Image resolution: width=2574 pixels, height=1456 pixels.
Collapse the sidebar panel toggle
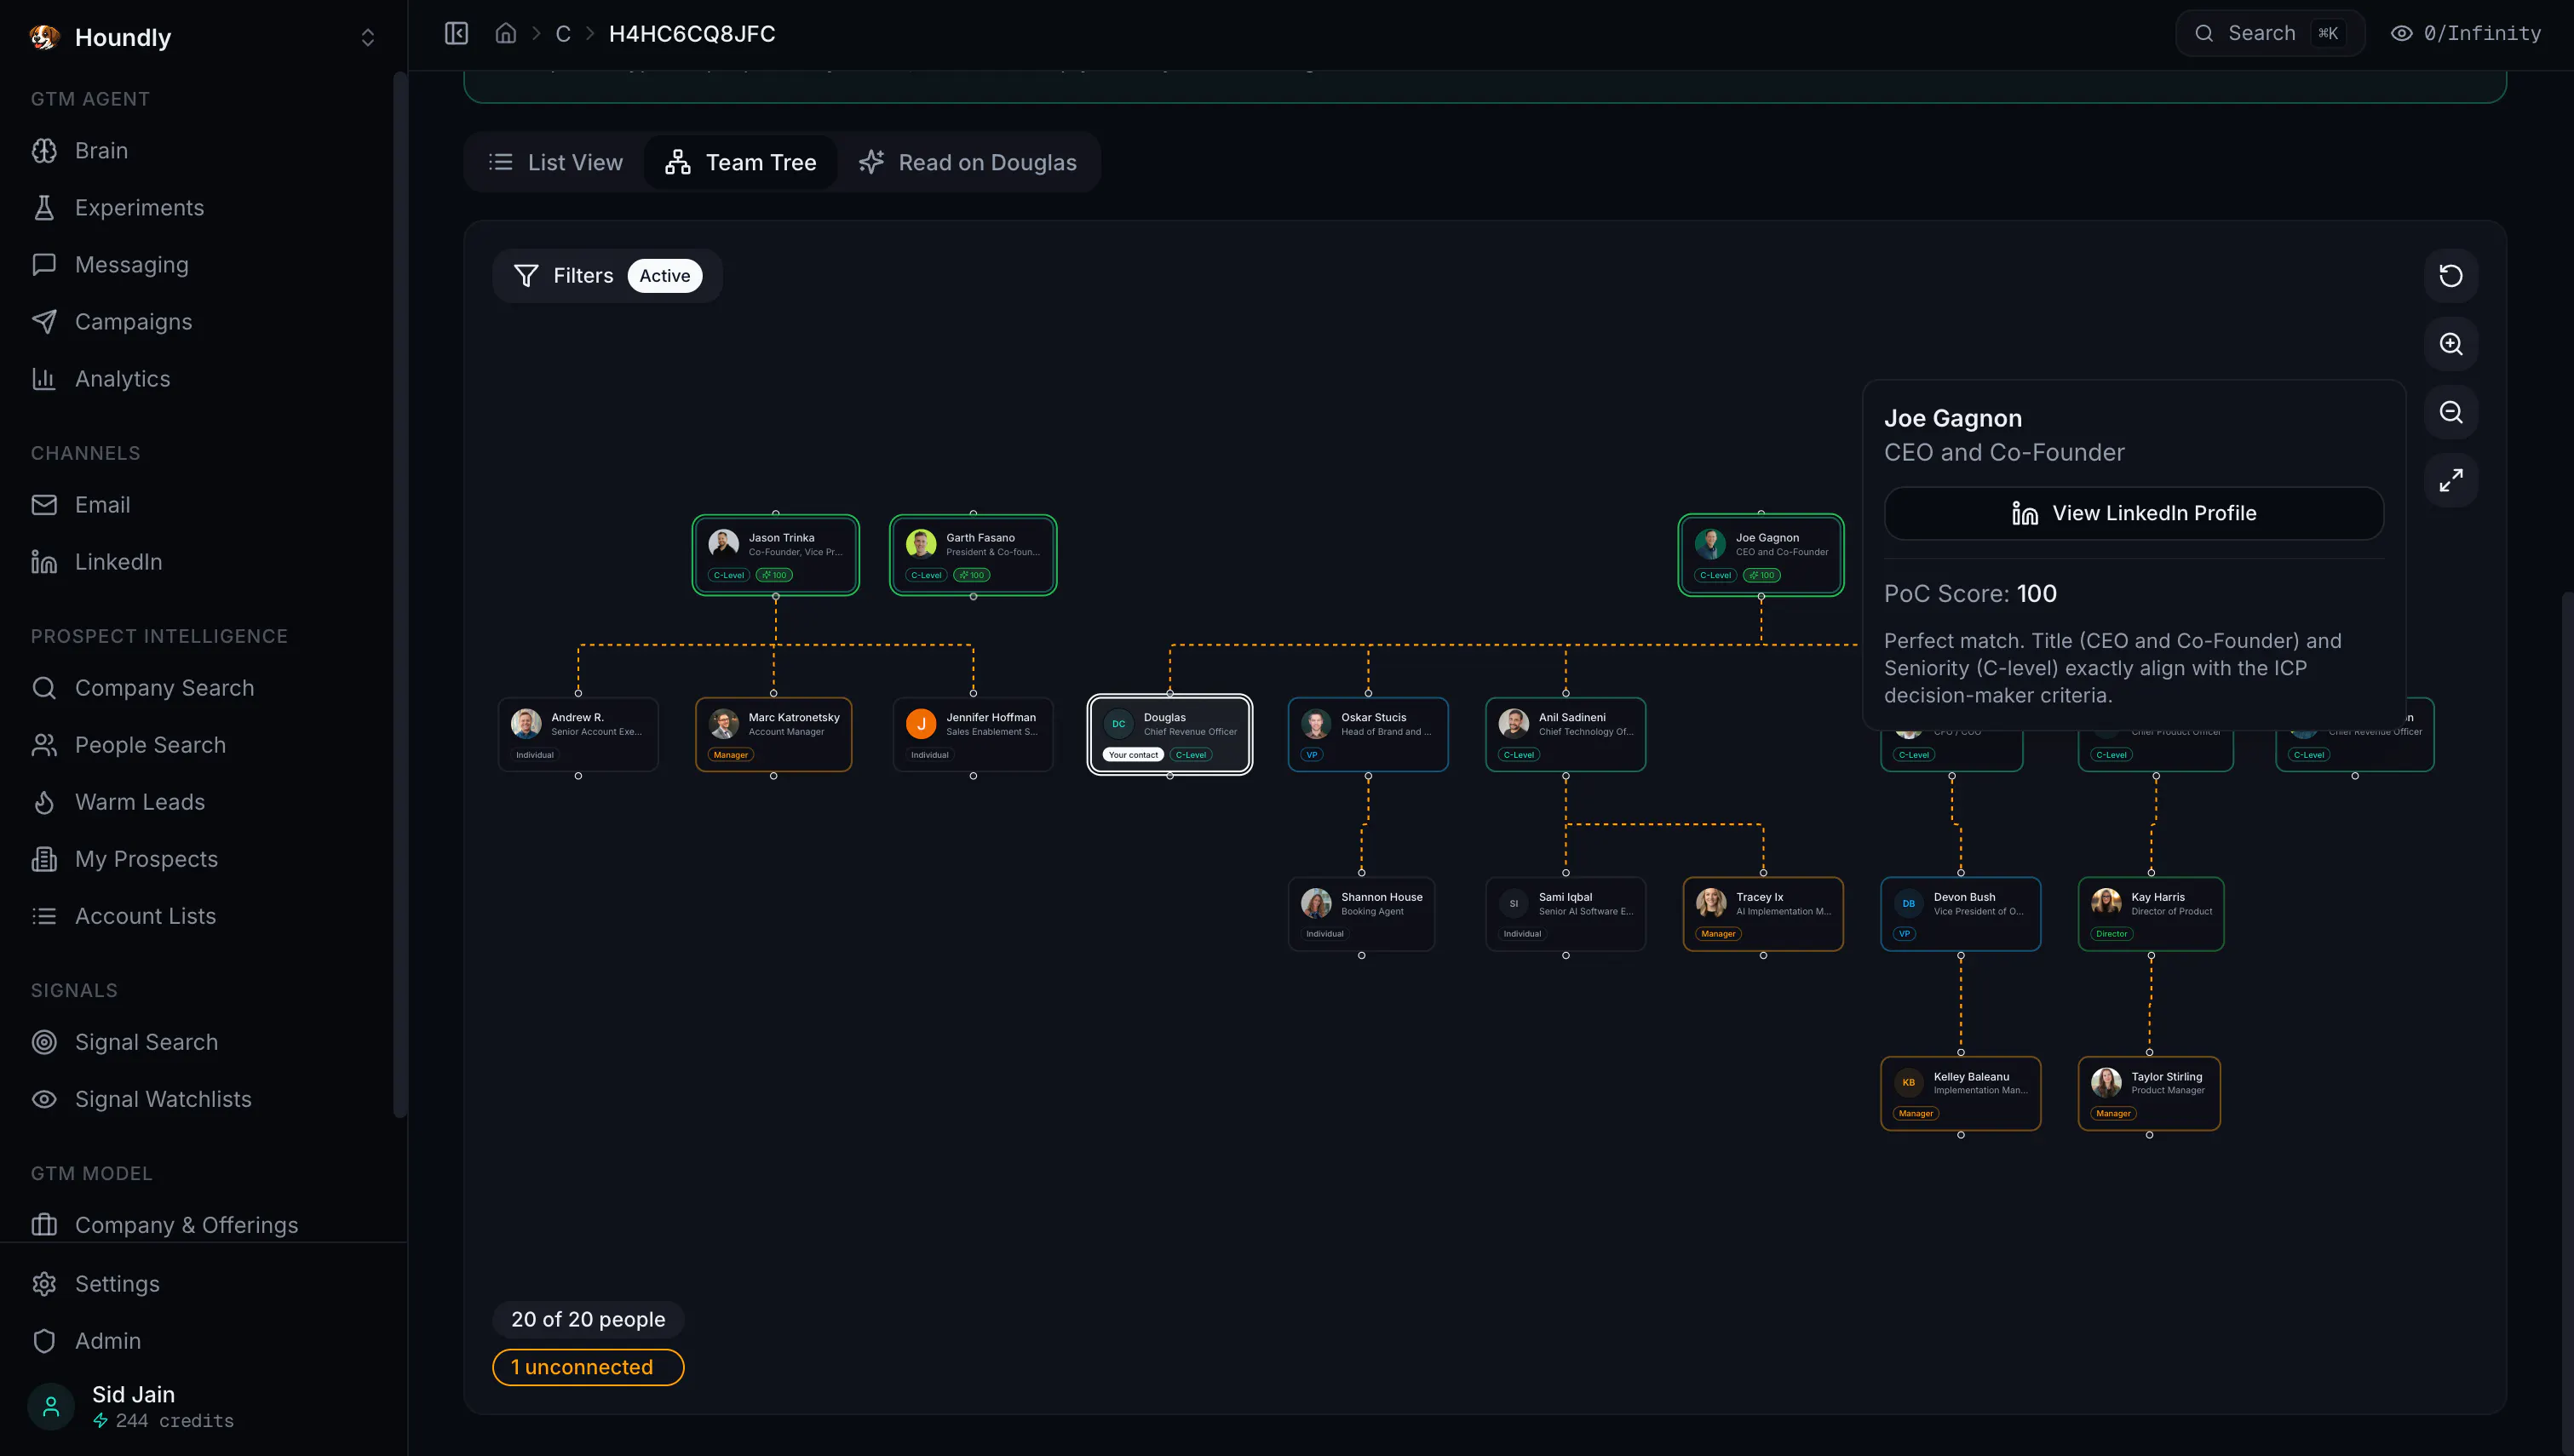456,33
